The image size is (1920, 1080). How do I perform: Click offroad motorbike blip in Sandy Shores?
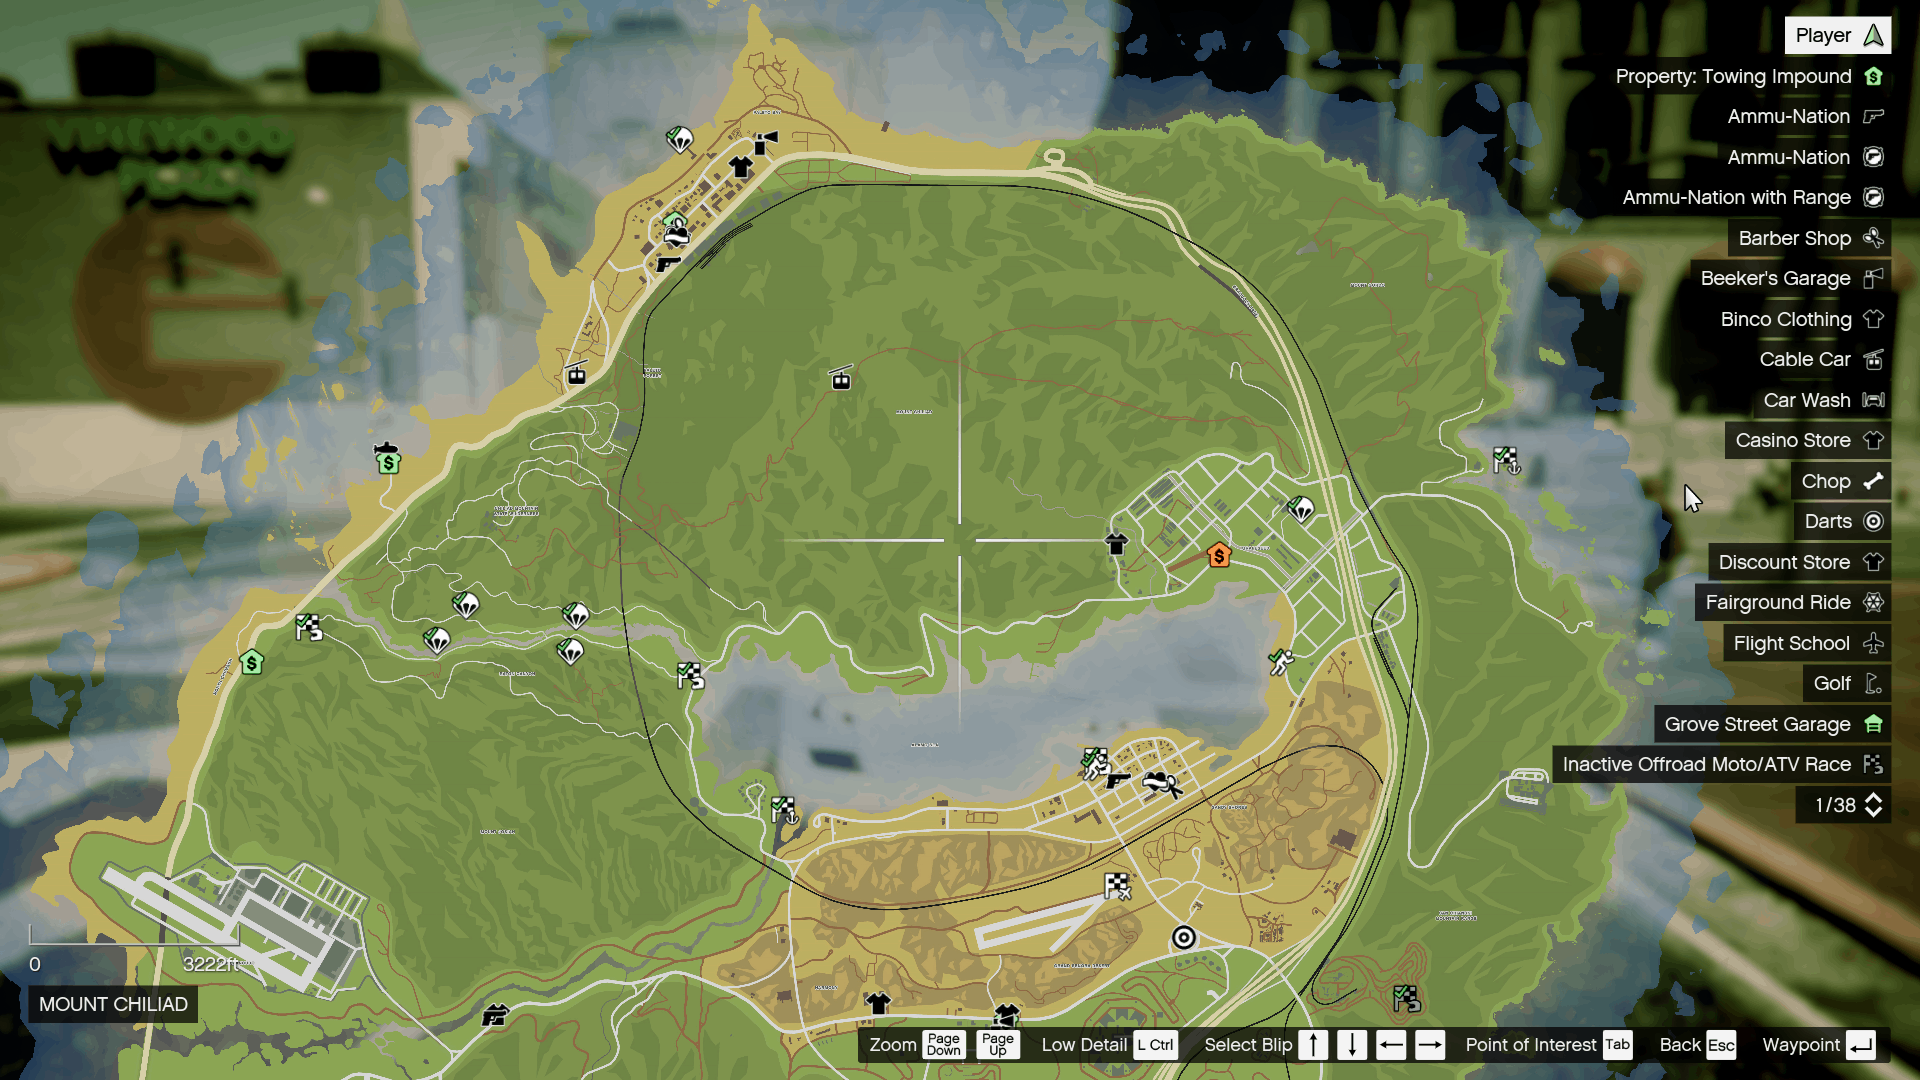coord(1162,783)
